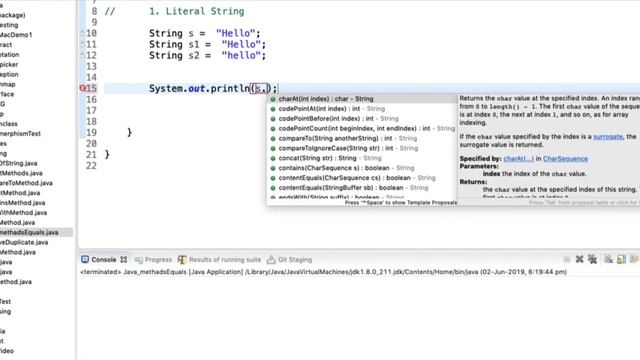Switch to the Console tab
640x360 pixels.
104,260
